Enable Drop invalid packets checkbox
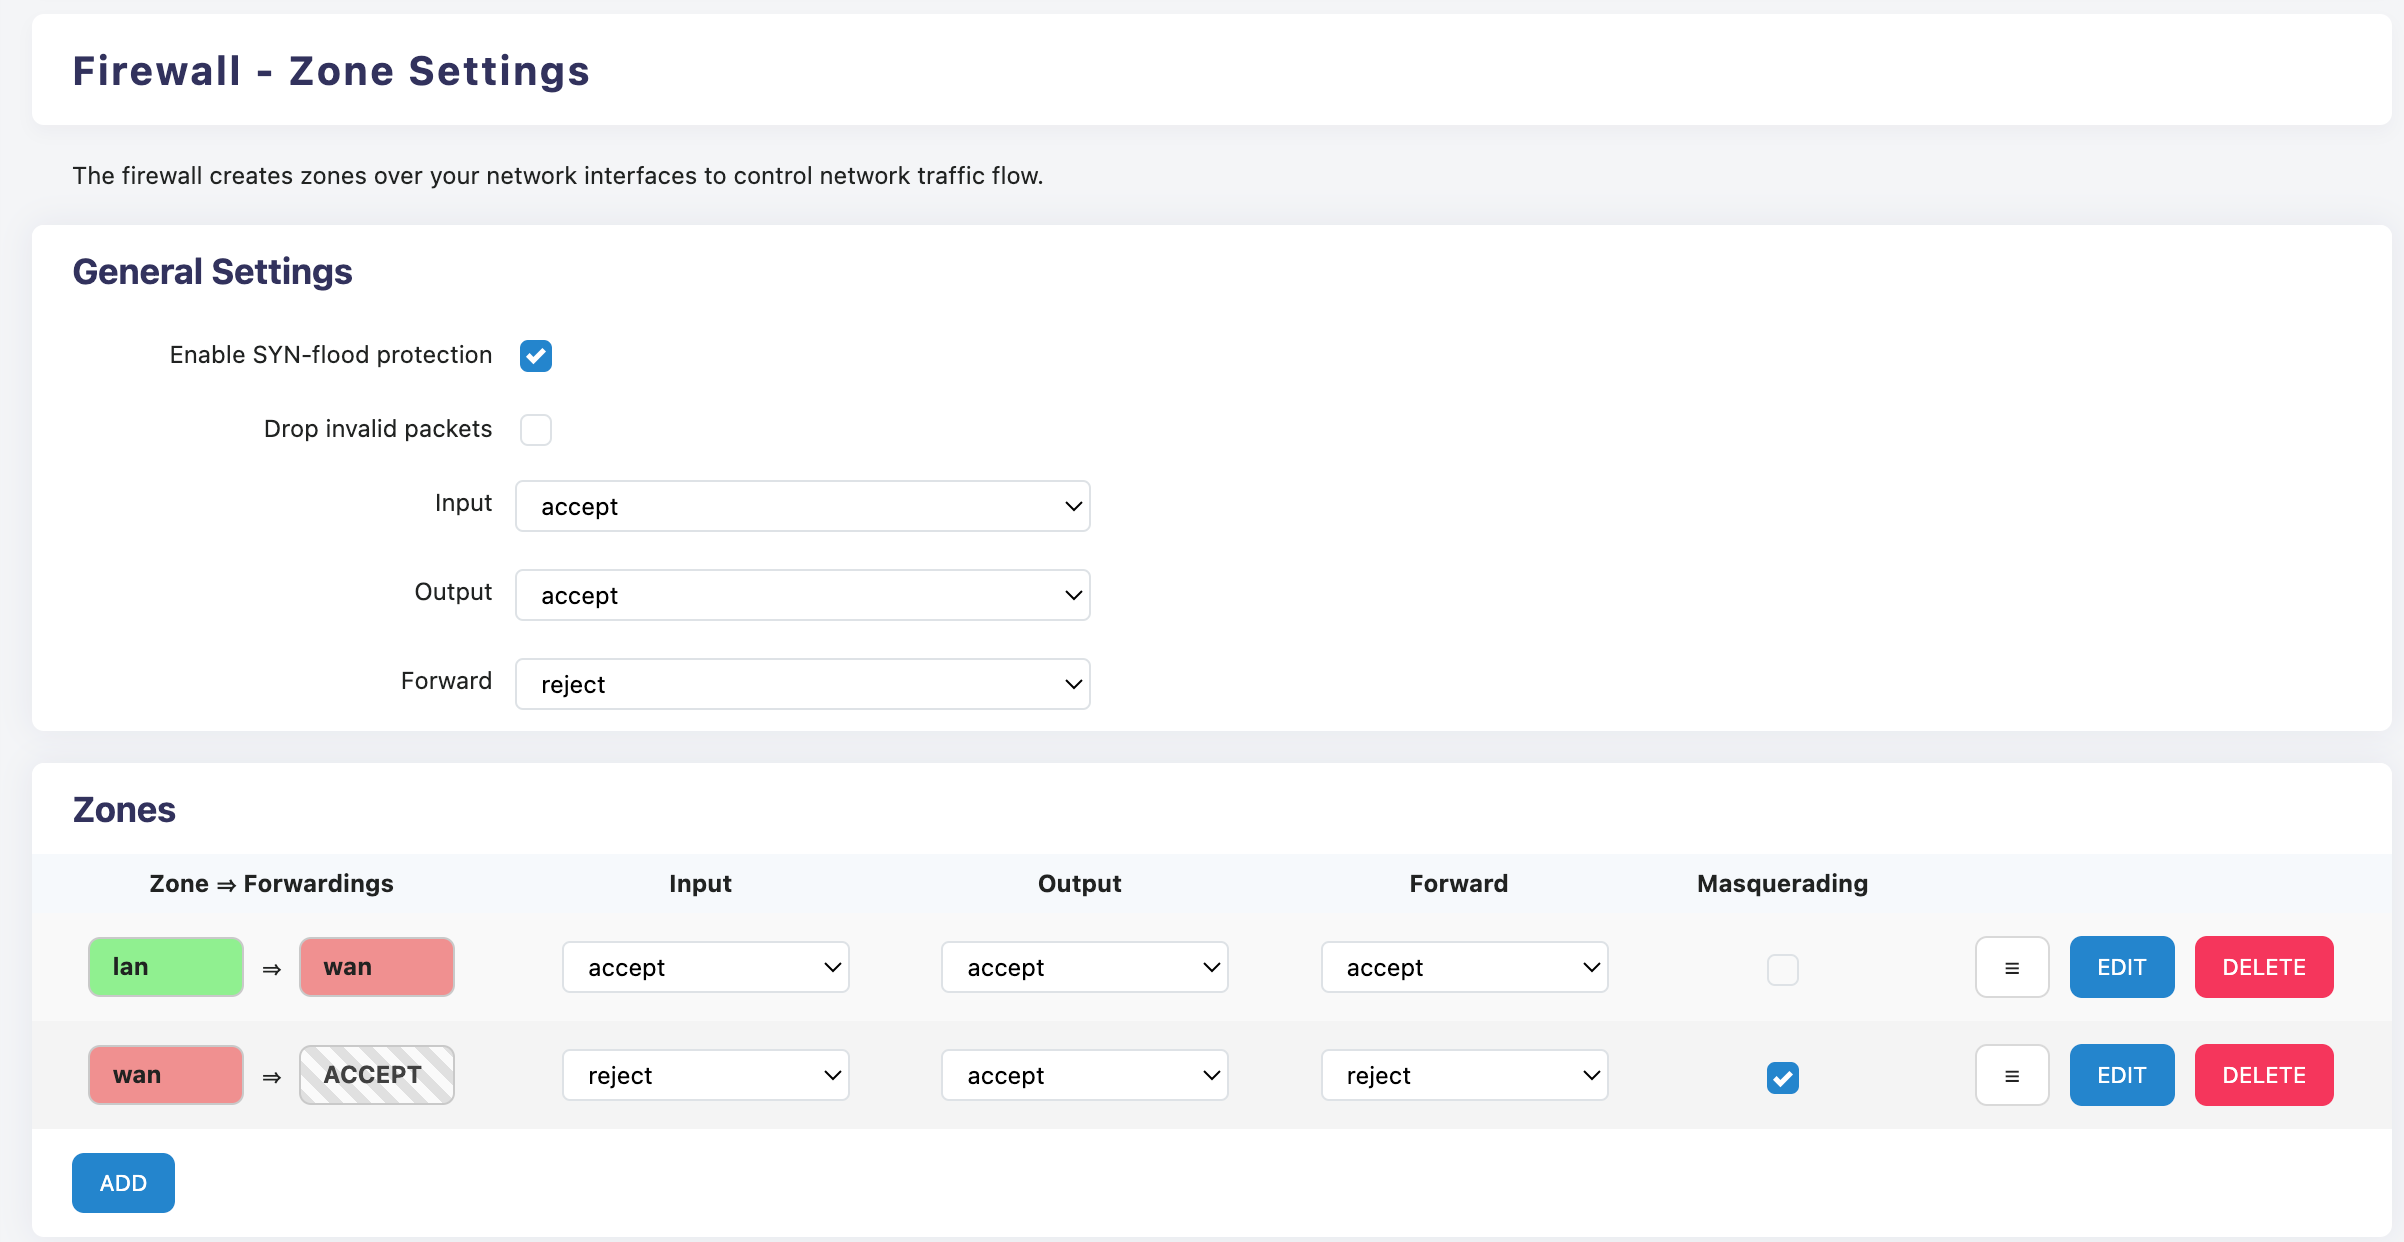 (536, 430)
